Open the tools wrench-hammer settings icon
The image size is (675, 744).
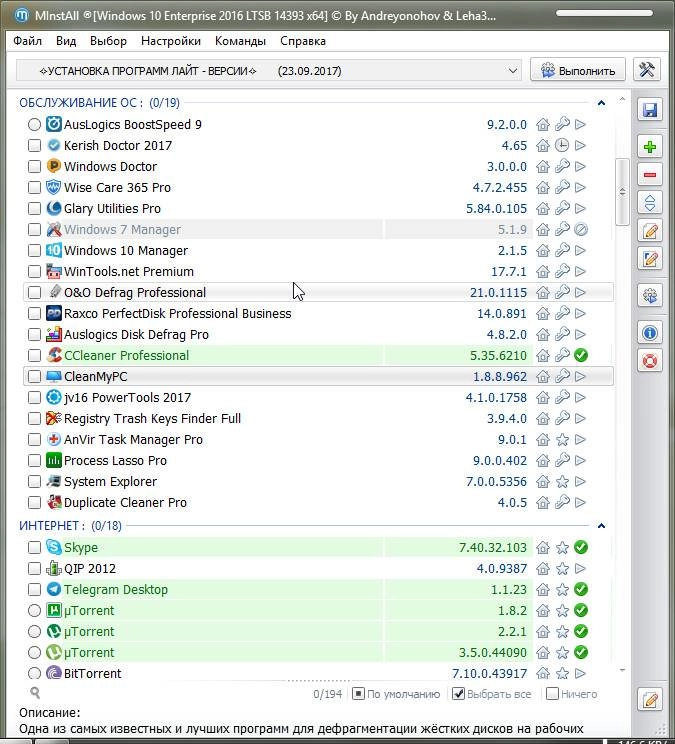pyautogui.click(x=647, y=70)
